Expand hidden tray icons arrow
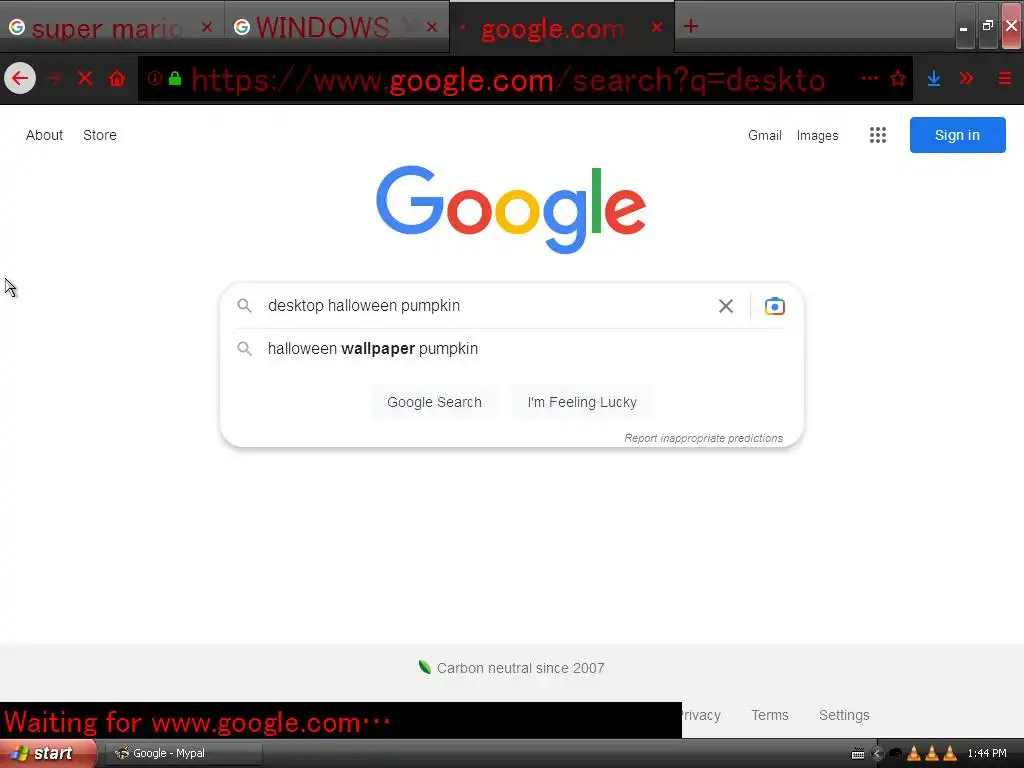 click(x=877, y=754)
